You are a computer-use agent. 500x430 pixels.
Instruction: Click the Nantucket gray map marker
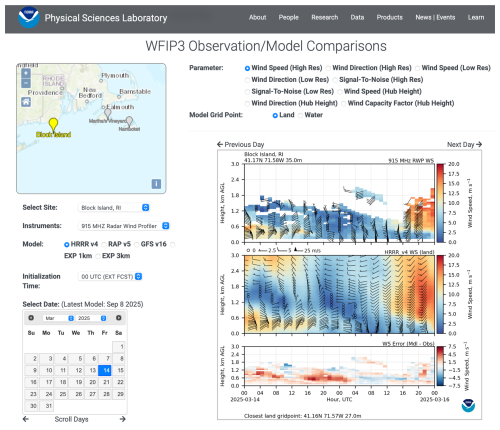click(129, 121)
